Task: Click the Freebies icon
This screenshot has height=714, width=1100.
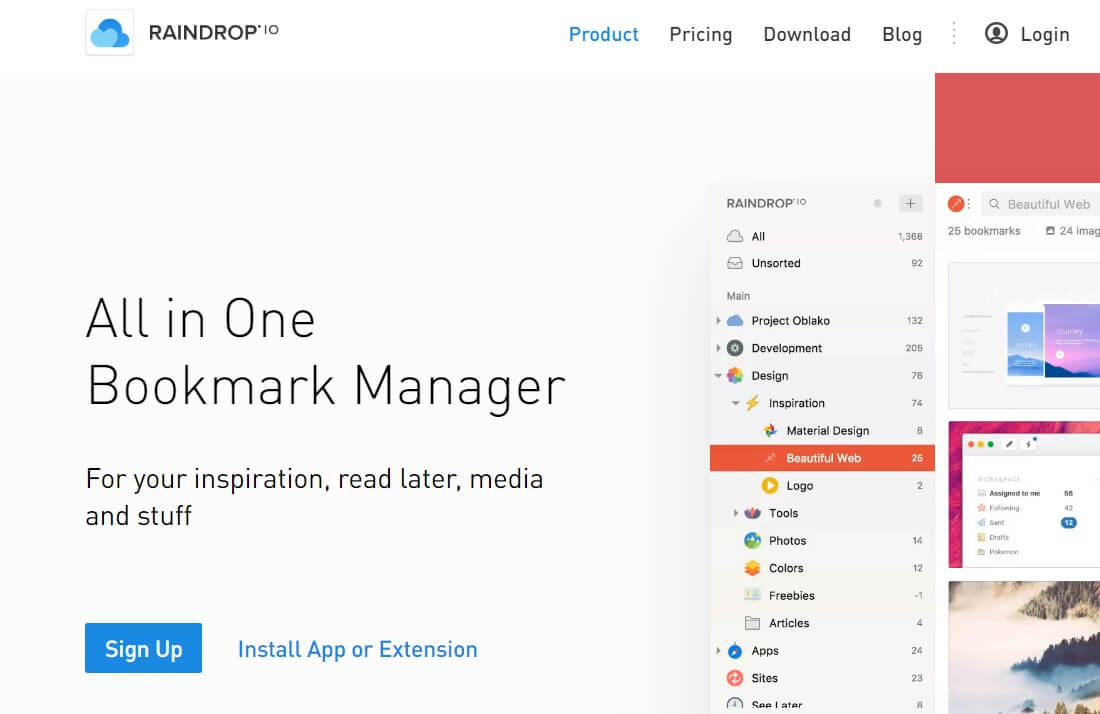Action: [752, 595]
